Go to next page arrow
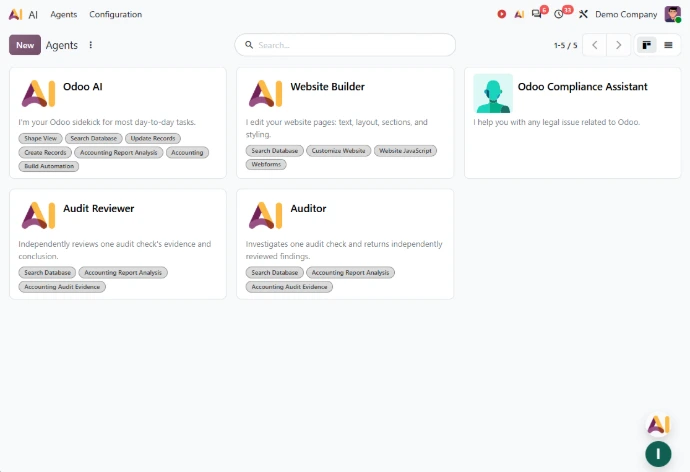 [618, 45]
